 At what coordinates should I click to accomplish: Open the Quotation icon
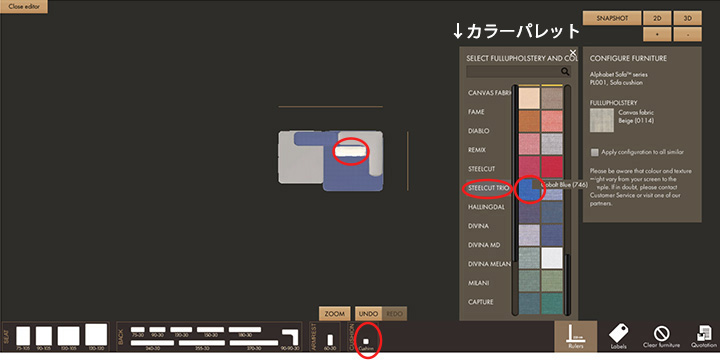pyautogui.click(x=703, y=337)
